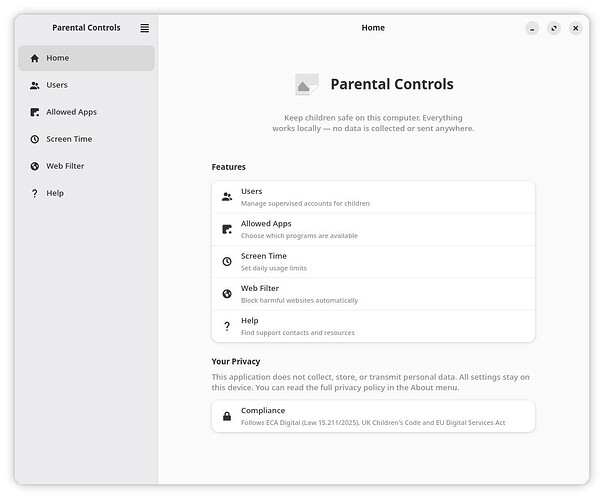604x499 pixels.
Task: Click the Allowed Apps icon in sidebar
Action: [x=35, y=112]
